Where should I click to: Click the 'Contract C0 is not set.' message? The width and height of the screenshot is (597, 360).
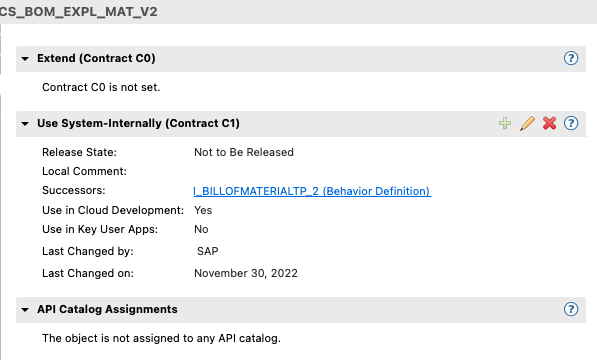click(x=101, y=87)
